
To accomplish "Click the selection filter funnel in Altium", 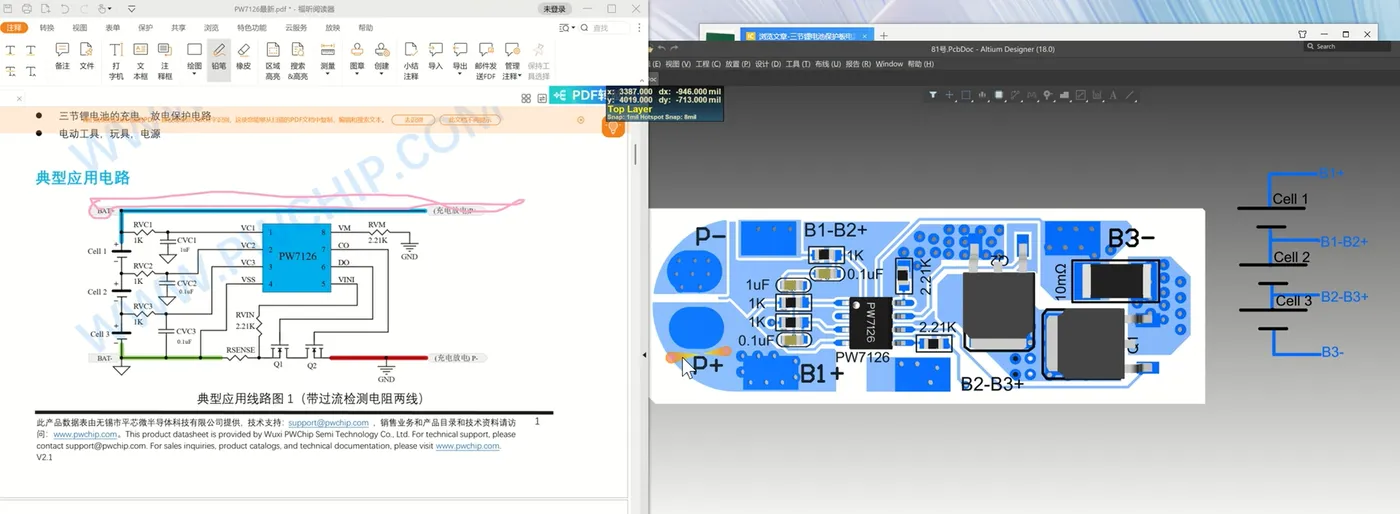I will coord(933,95).
